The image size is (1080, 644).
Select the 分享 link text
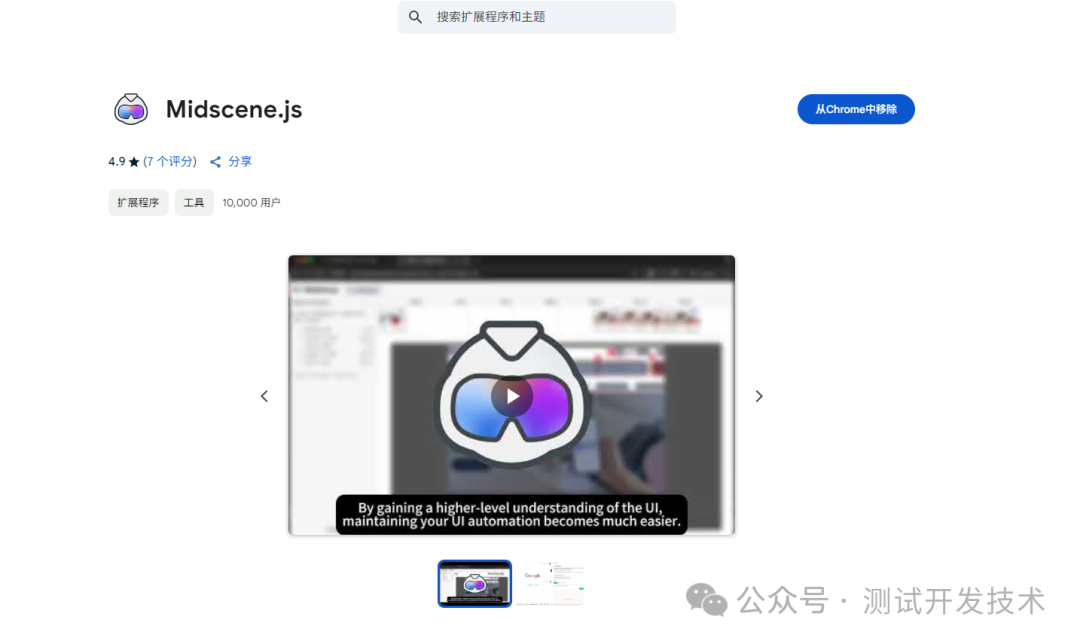(240, 161)
